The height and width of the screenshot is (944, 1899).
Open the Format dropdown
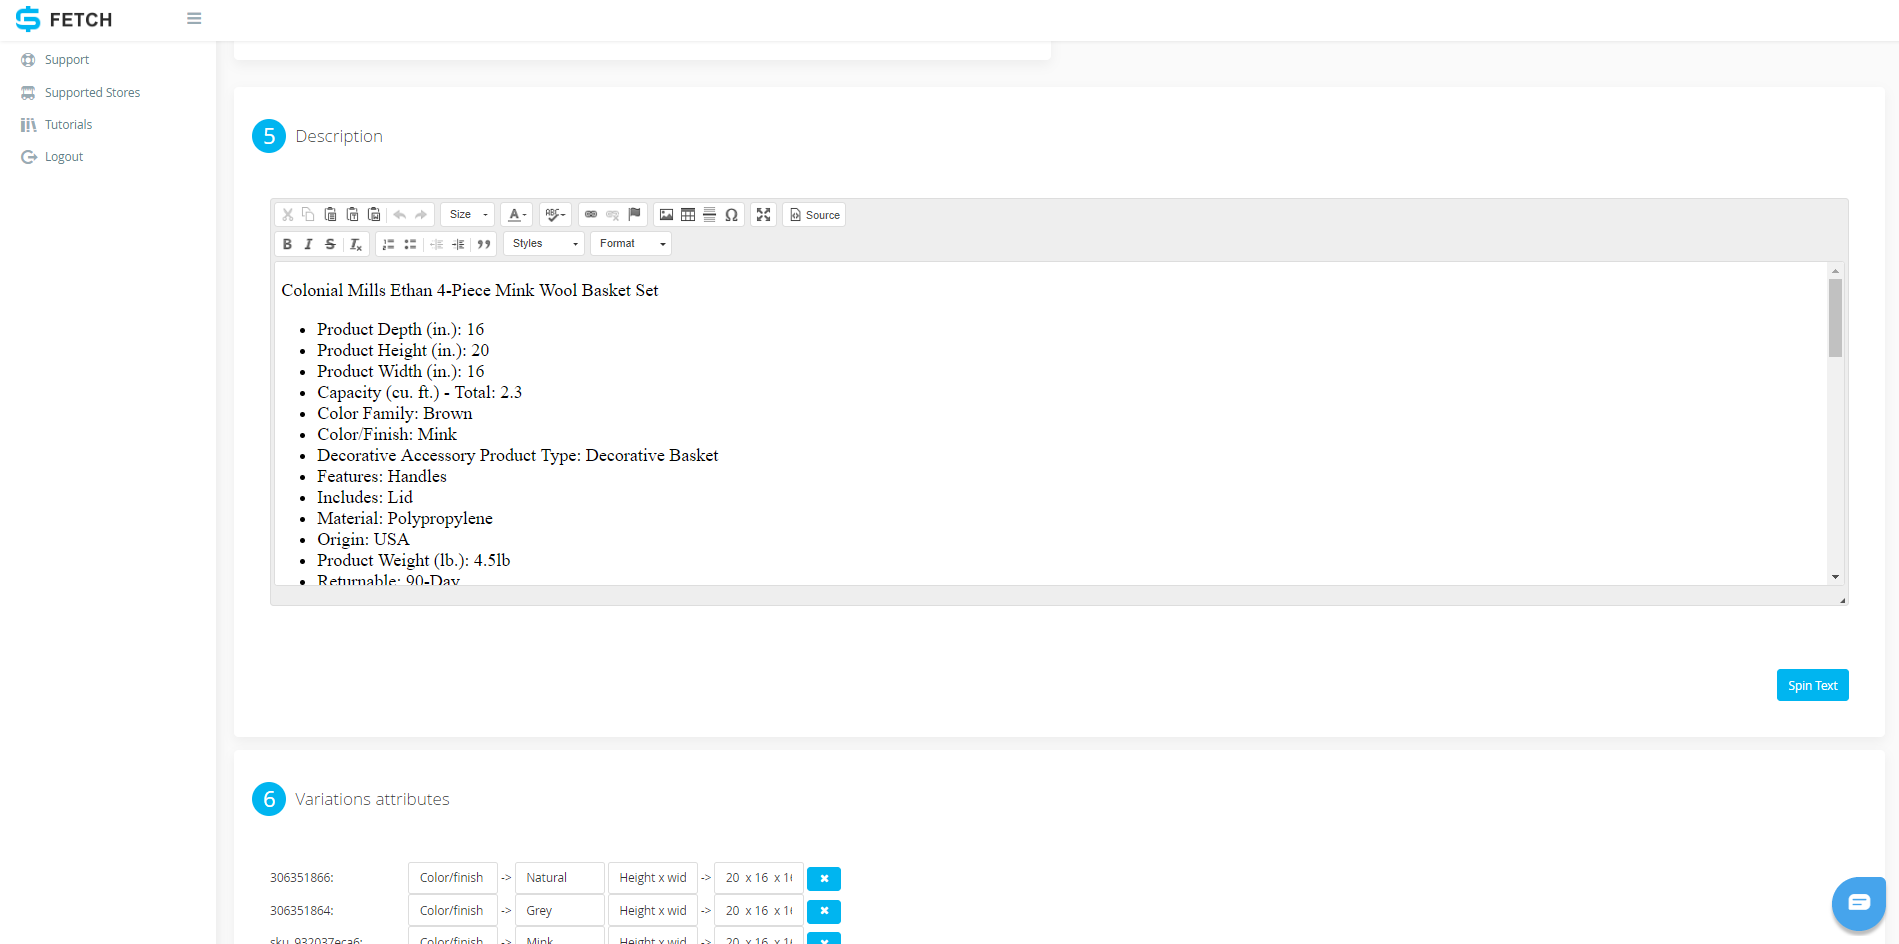click(631, 244)
